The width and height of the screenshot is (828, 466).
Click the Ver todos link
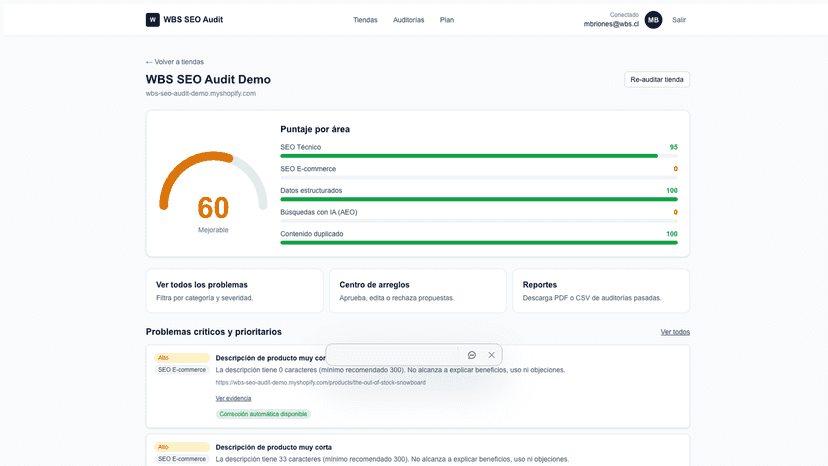tap(675, 332)
